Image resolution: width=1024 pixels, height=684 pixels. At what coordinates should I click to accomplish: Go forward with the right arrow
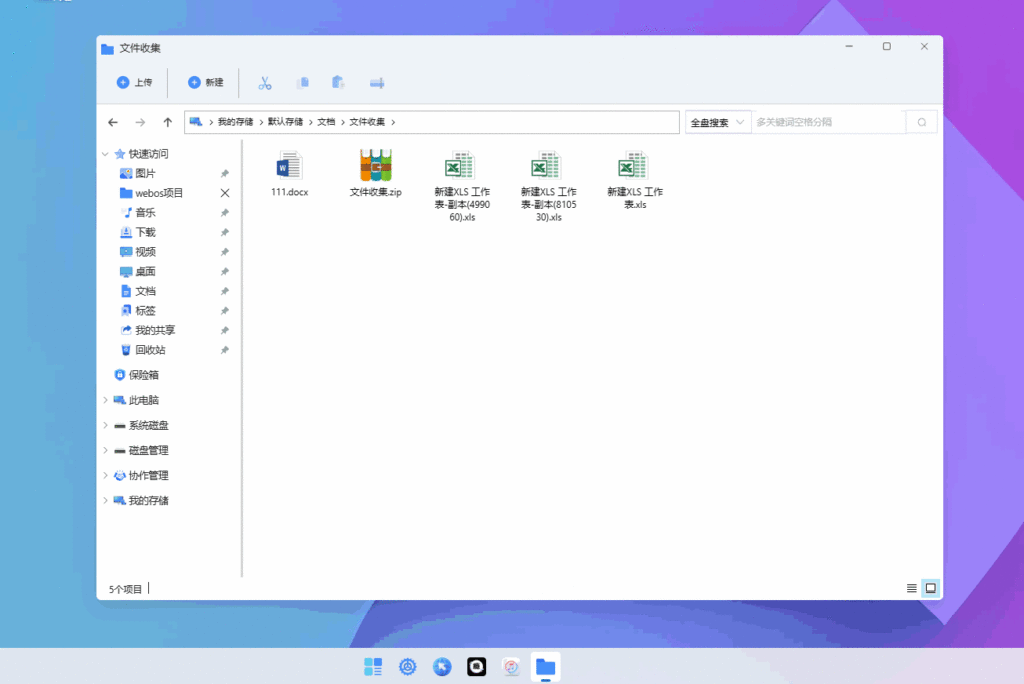(x=140, y=122)
